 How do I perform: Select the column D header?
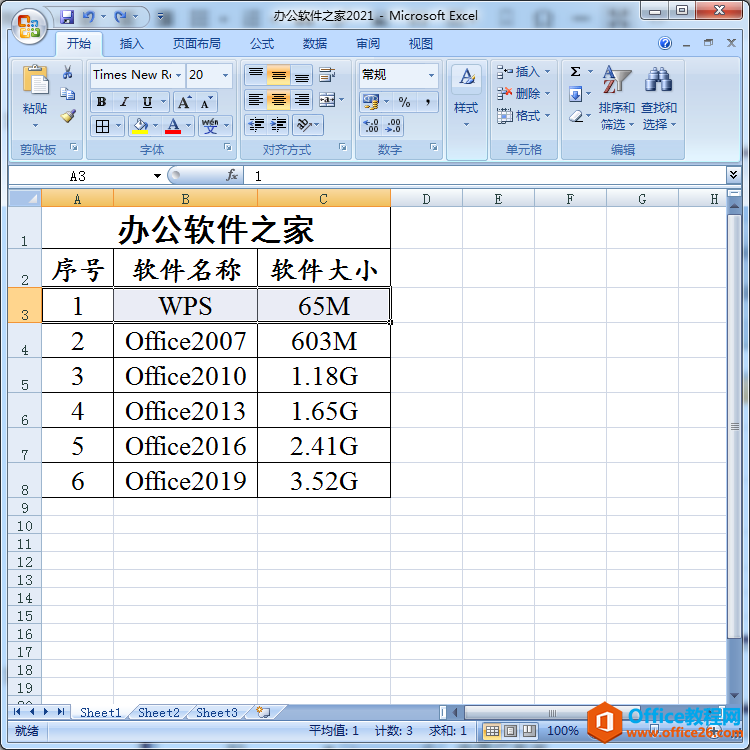426,199
